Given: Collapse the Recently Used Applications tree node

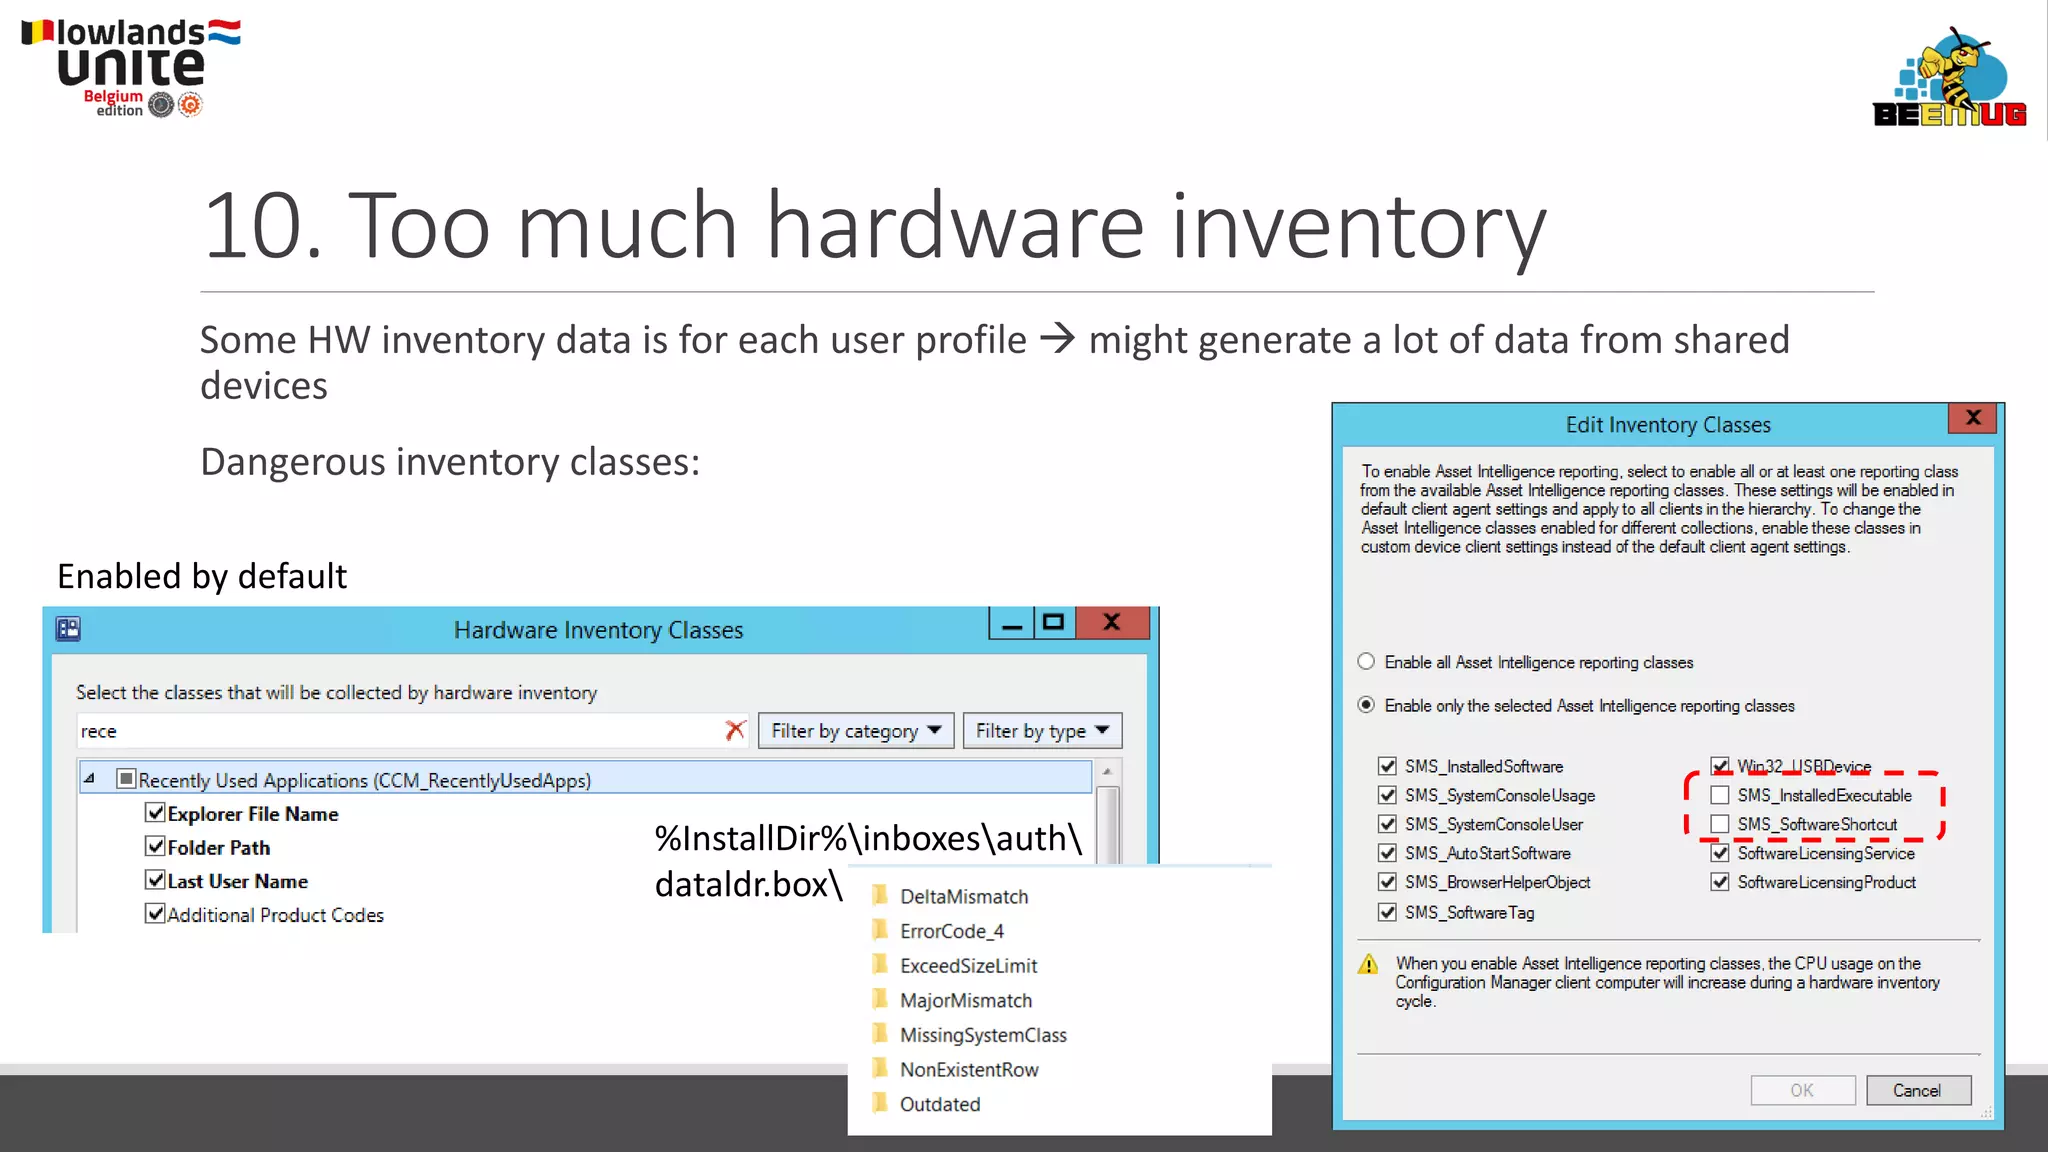Looking at the screenshot, I should tap(90, 778).
